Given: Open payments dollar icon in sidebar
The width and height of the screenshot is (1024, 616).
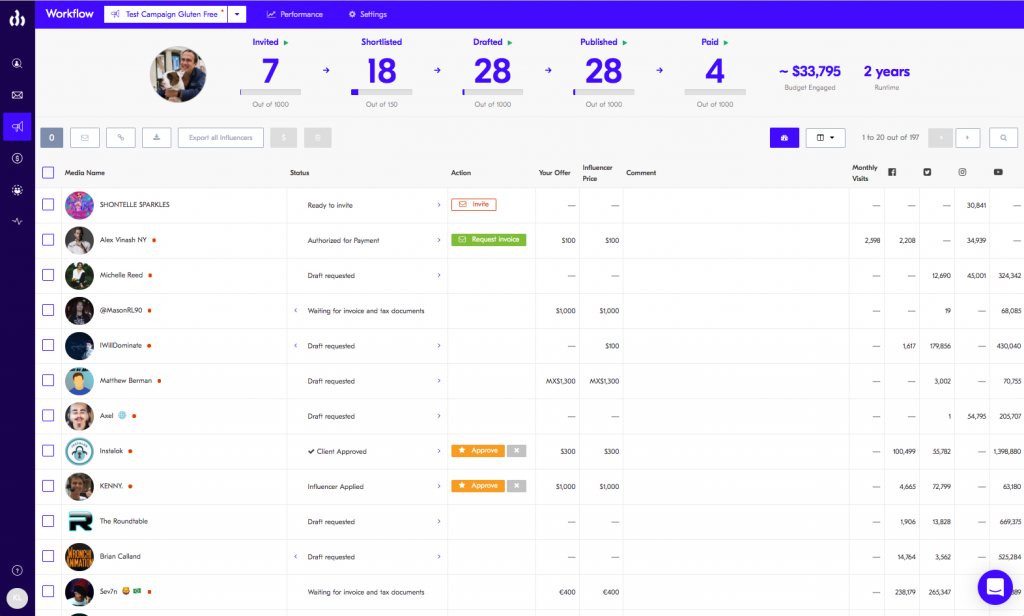Looking at the screenshot, I should point(17,158).
